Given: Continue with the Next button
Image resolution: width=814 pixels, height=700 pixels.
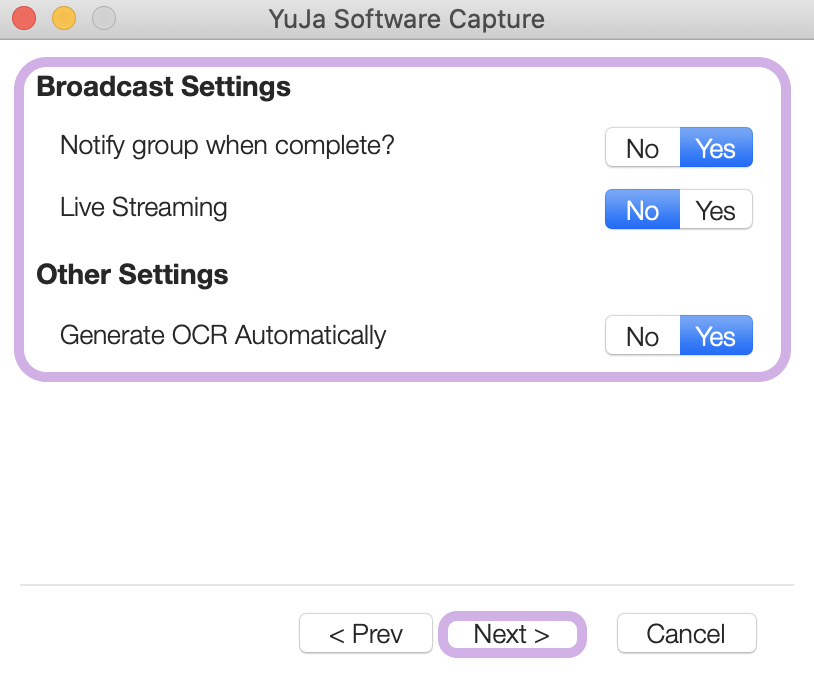Looking at the screenshot, I should click(x=512, y=634).
